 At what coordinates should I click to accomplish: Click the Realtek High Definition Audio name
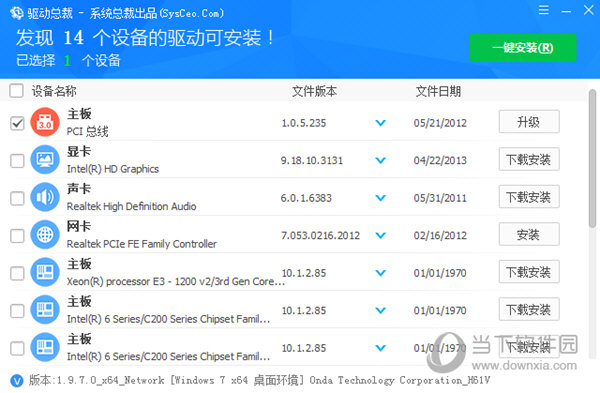click(x=131, y=206)
